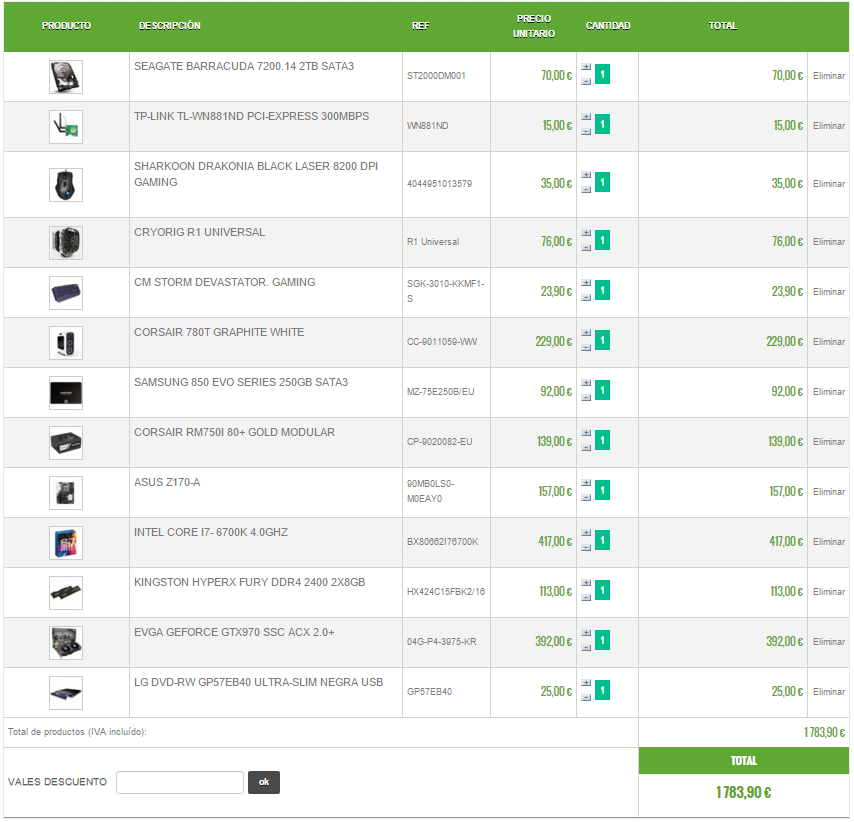Remove Corsair RM750i via Eliminar
Screen dimensions: 854x822
point(829,442)
